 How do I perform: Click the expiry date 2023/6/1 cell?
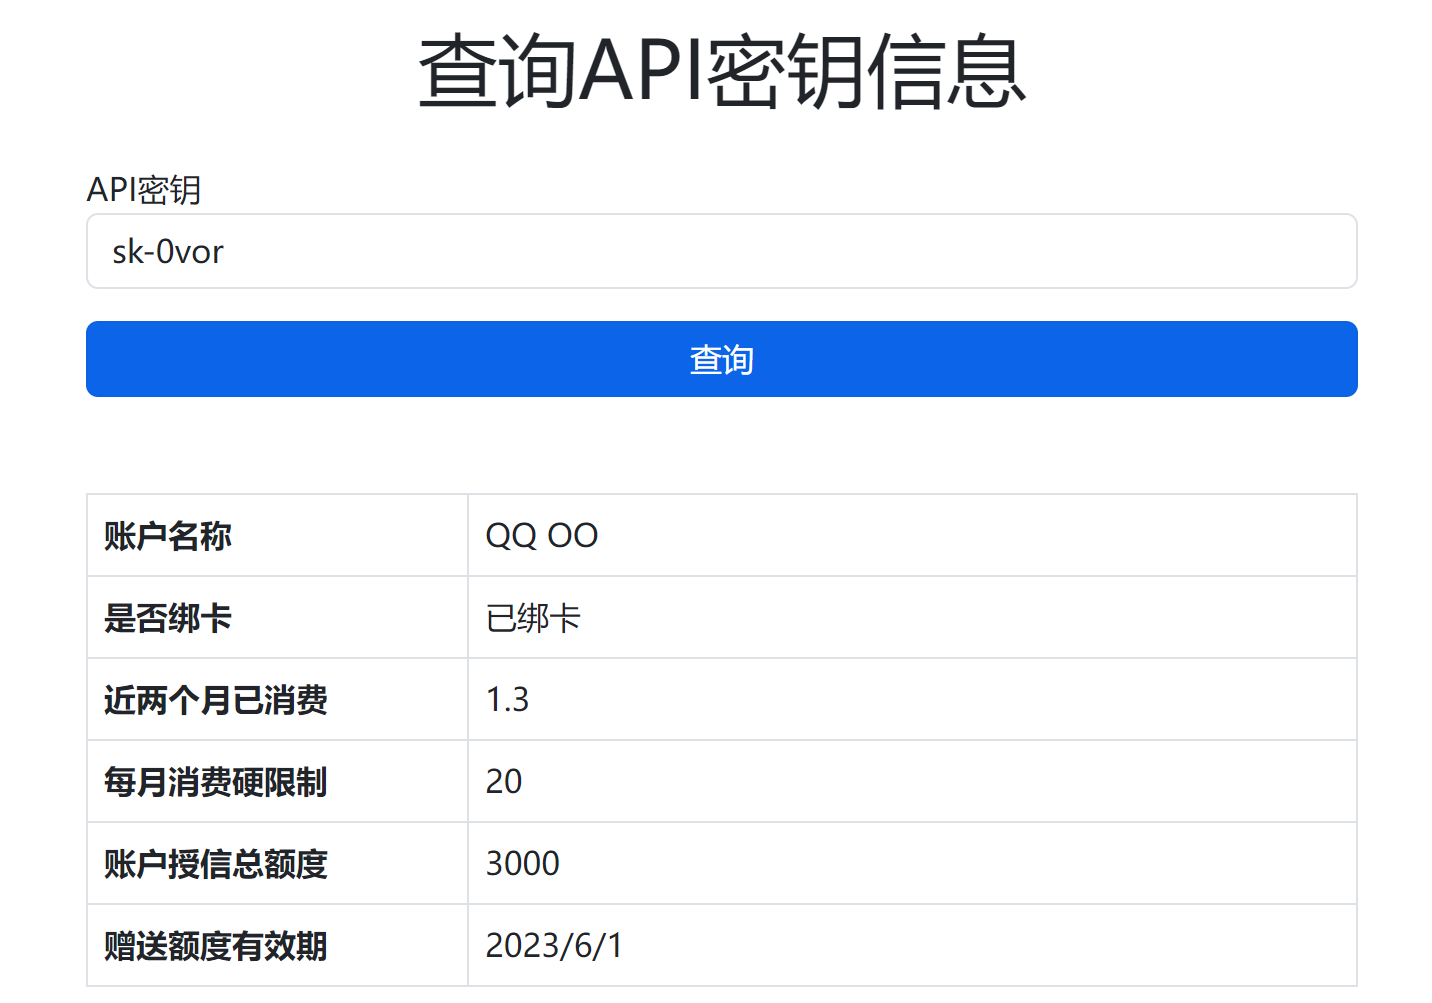[554, 945]
